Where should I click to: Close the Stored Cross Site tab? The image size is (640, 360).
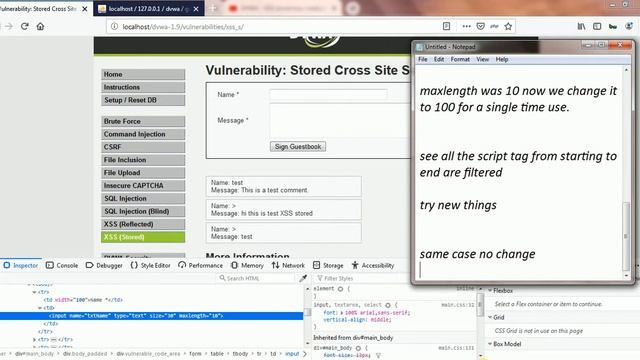coord(85,9)
